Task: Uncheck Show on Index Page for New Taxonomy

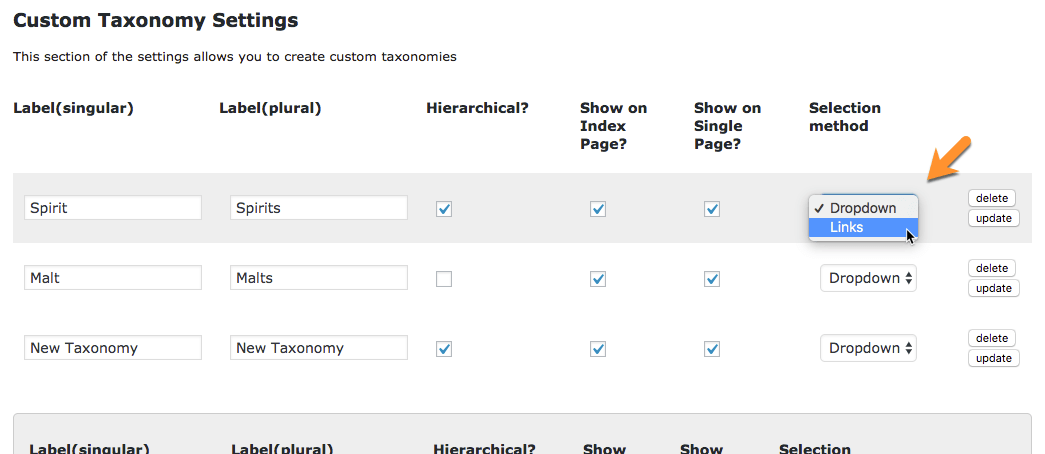Action: coord(598,349)
